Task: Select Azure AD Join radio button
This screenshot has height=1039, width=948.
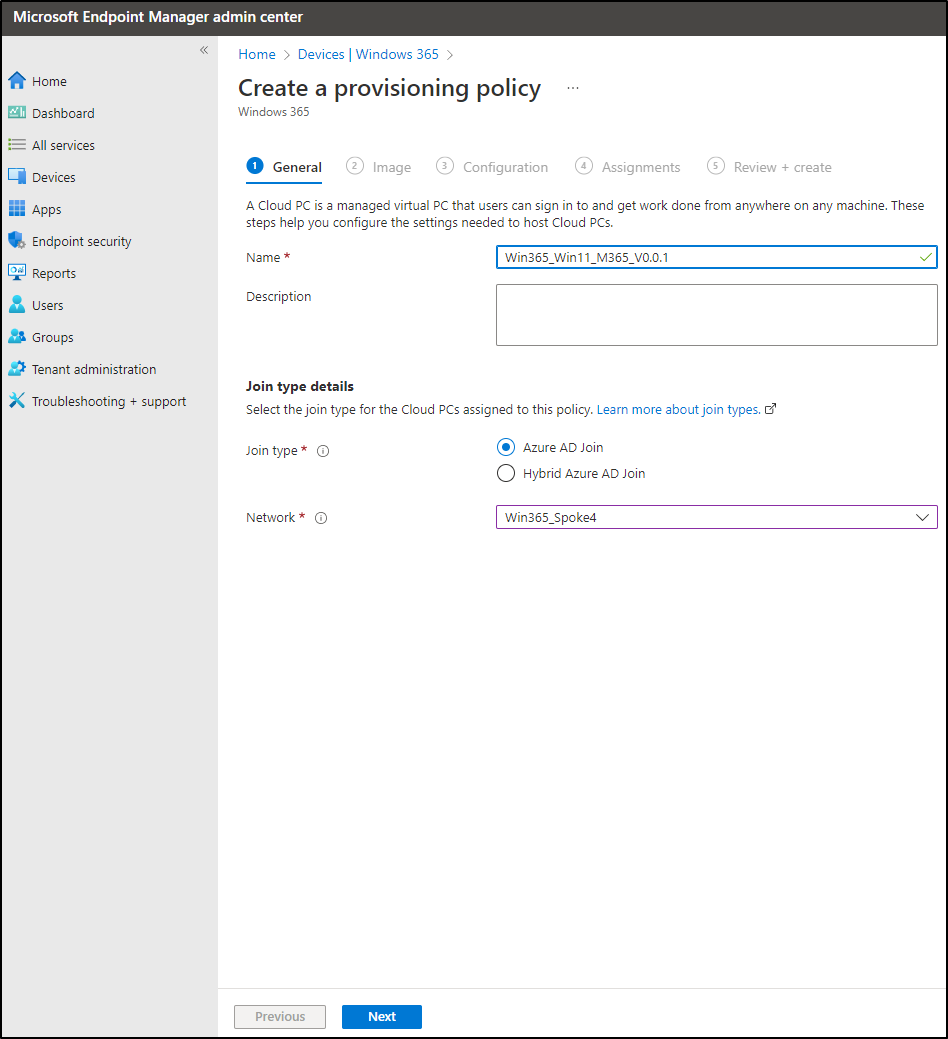Action: [x=506, y=448]
